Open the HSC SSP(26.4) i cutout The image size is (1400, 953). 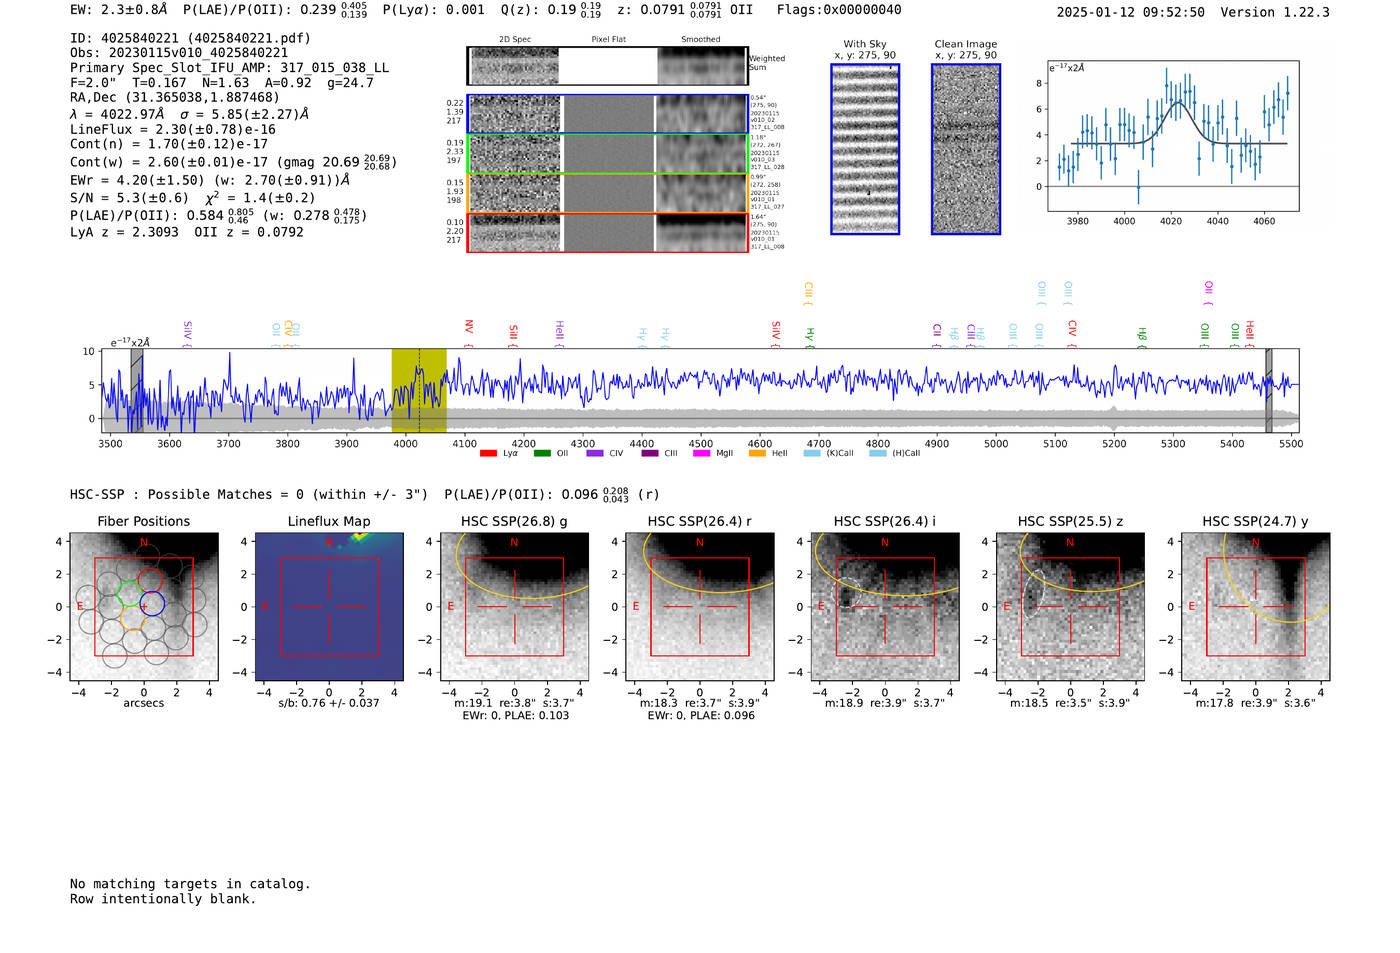(x=885, y=607)
